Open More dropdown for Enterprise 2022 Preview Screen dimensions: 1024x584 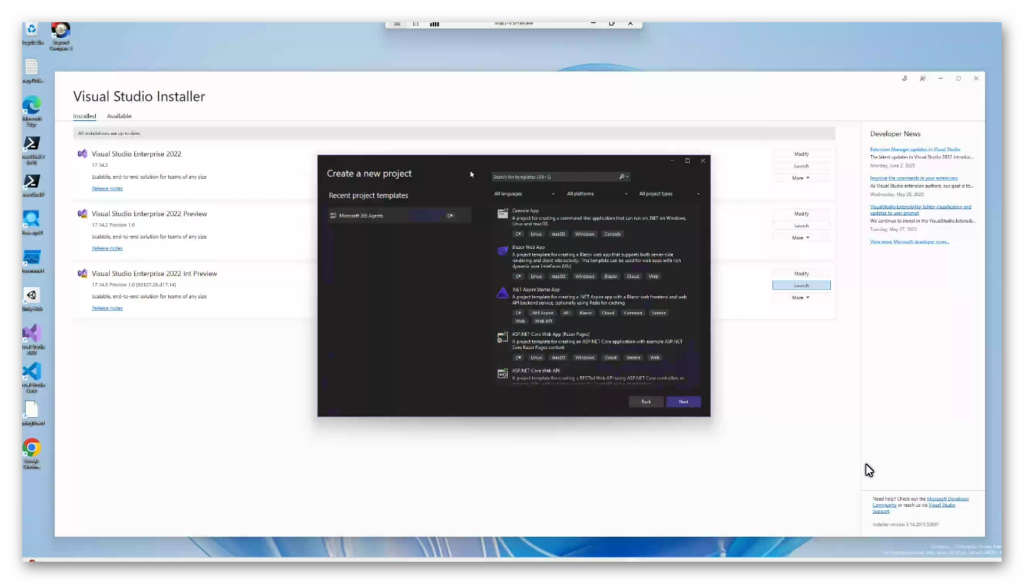pos(801,238)
